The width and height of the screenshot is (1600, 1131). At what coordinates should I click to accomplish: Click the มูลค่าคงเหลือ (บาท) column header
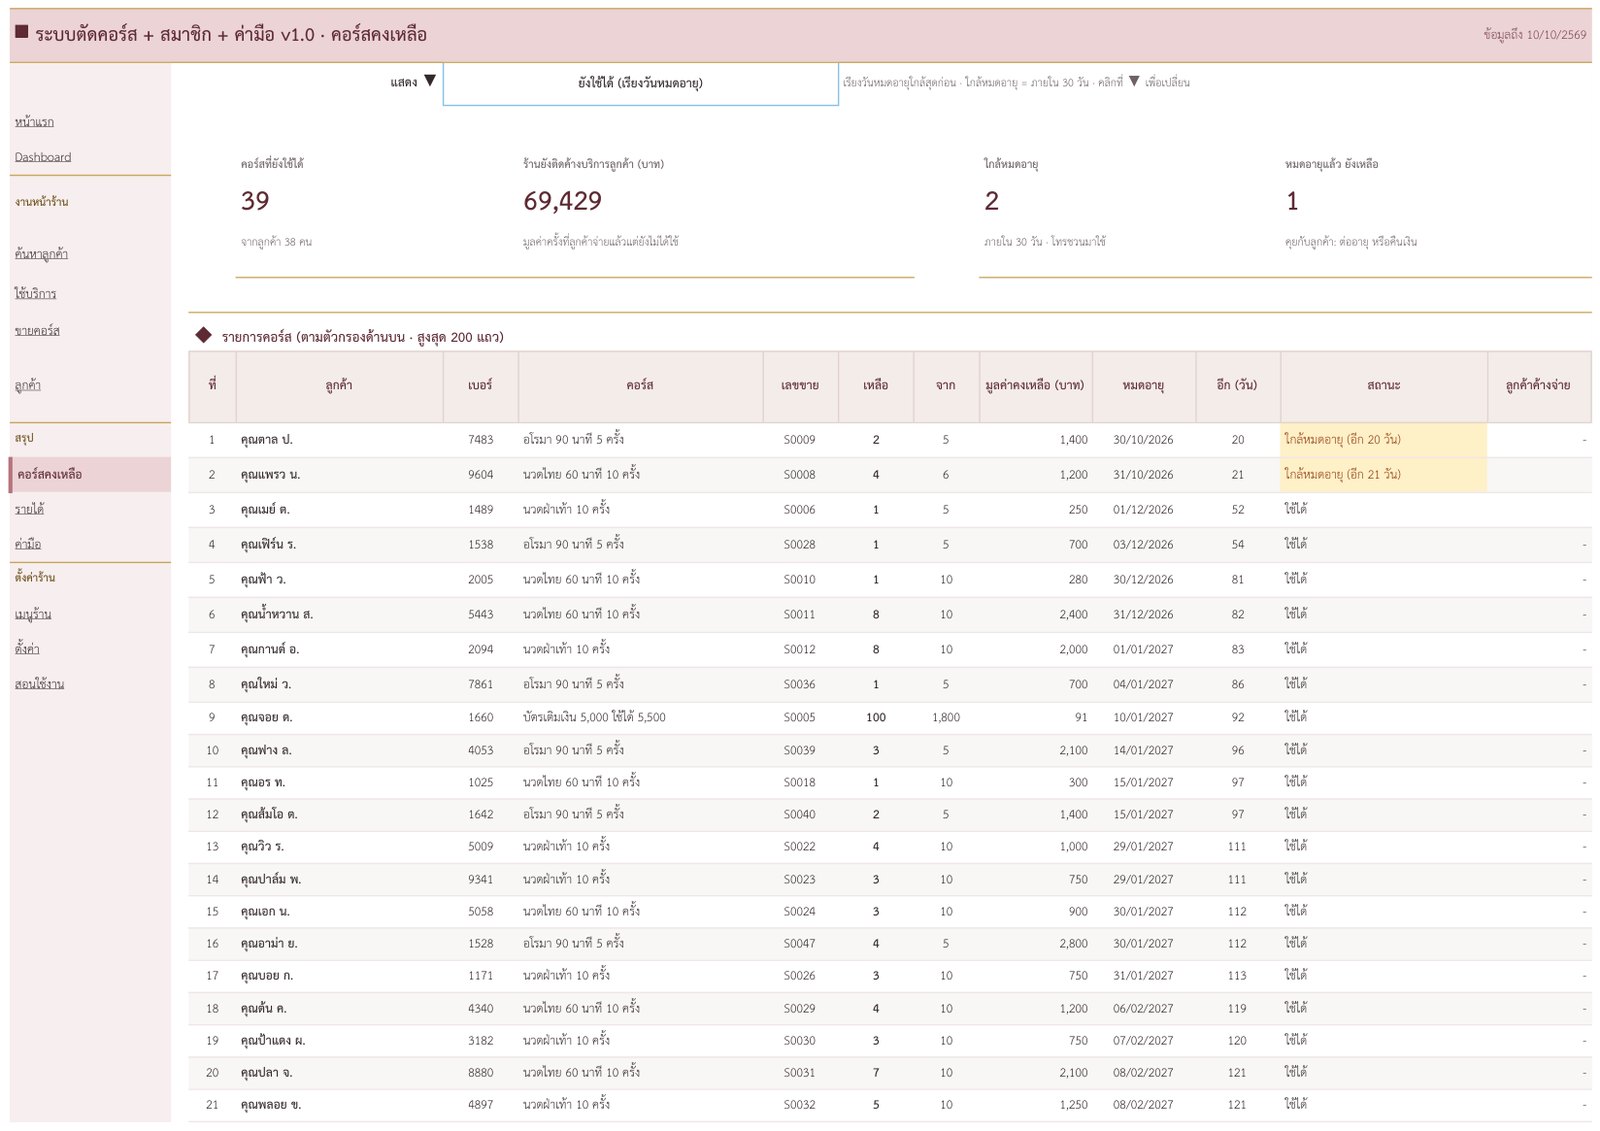click(x=1035, y=386)
